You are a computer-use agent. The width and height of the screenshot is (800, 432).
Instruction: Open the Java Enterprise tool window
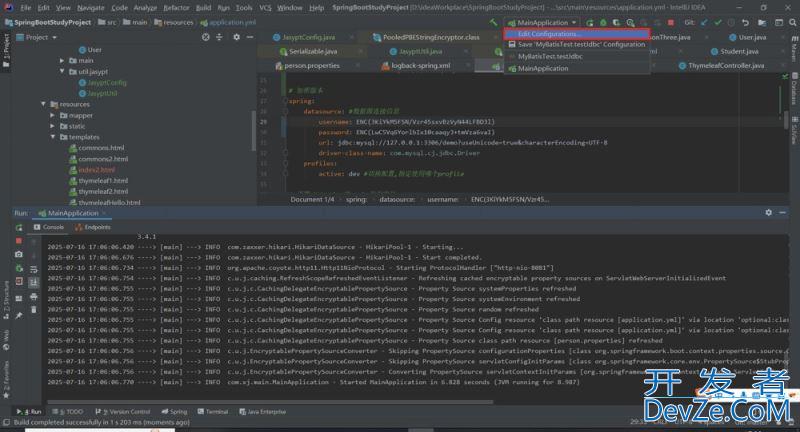(x=263, y=412)
